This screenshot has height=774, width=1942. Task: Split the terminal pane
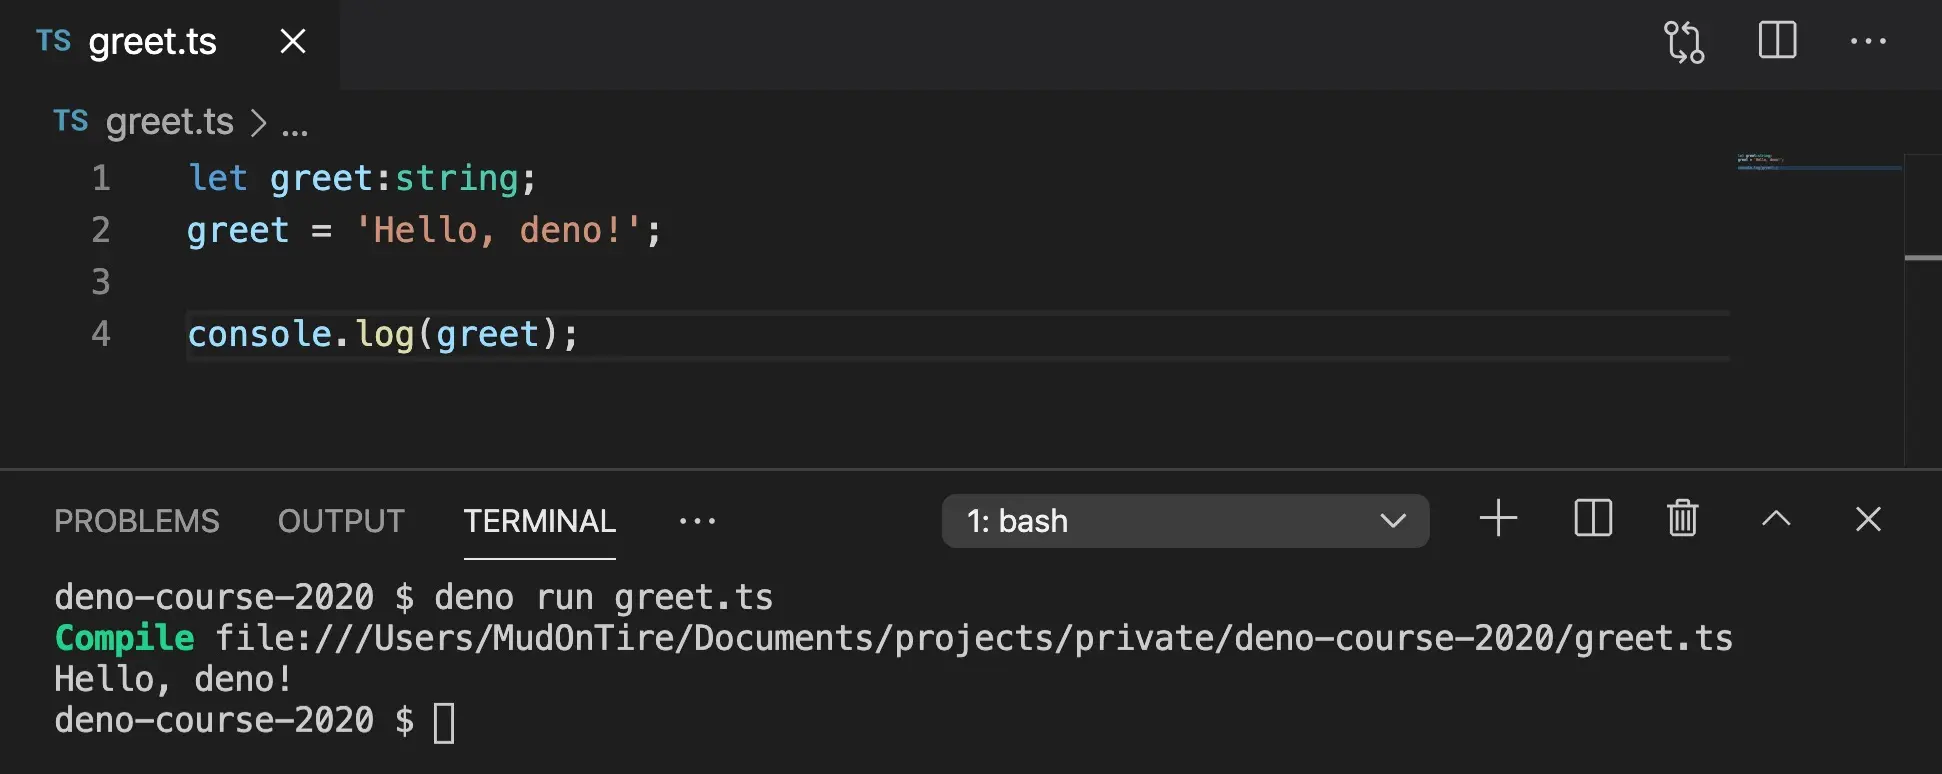click(1592, 519)
